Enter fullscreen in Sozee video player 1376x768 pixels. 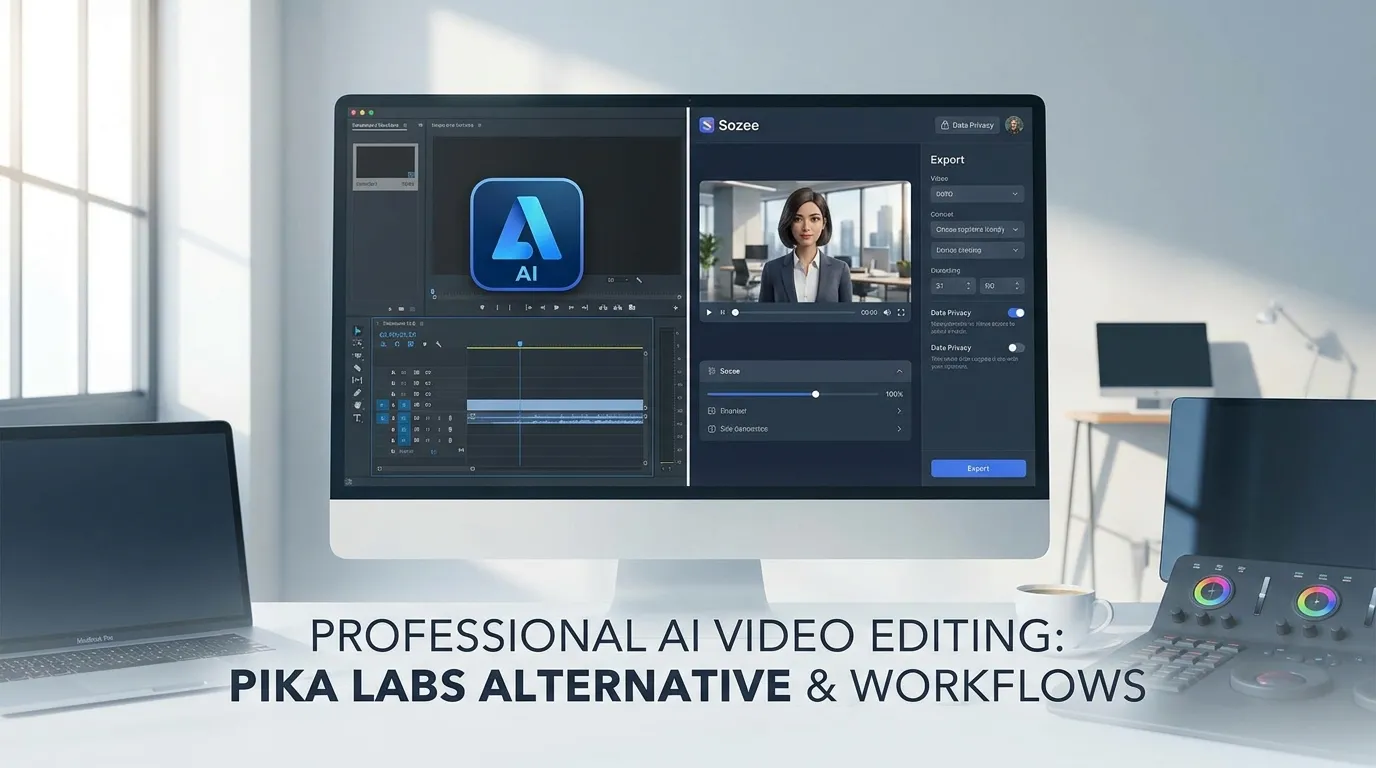pos(901,313)
